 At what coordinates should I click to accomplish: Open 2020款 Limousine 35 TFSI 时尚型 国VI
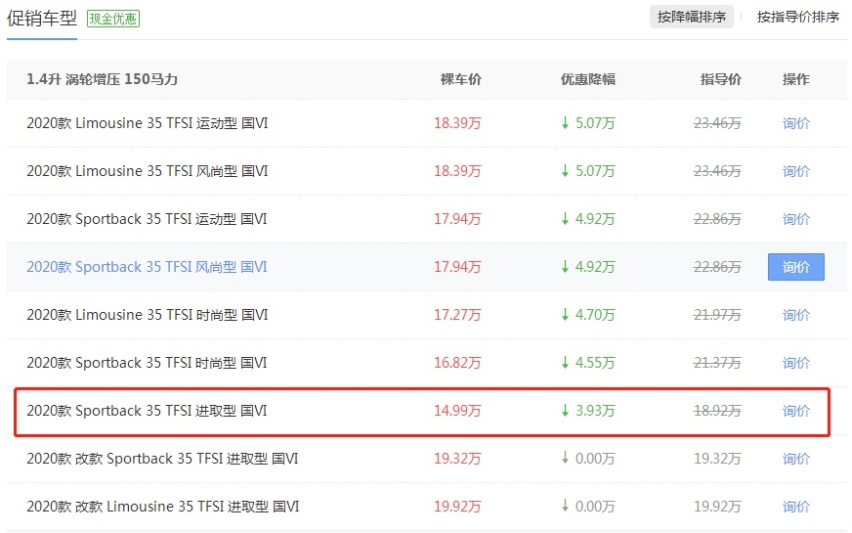click(x=147, y=315)
